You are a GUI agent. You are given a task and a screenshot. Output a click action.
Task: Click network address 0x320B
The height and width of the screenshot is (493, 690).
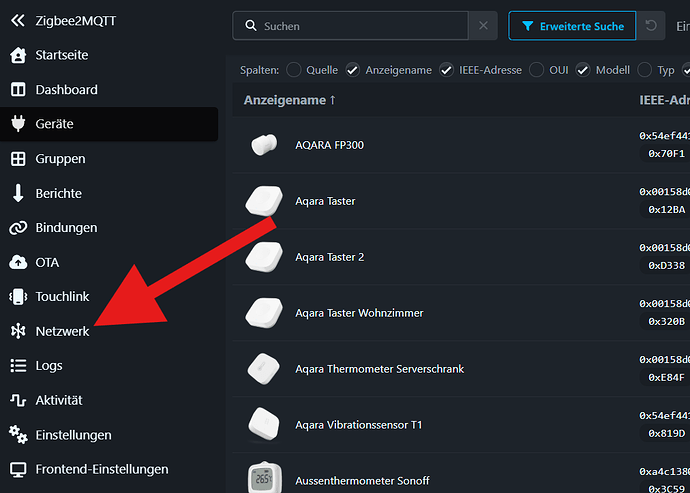[666, 321]
